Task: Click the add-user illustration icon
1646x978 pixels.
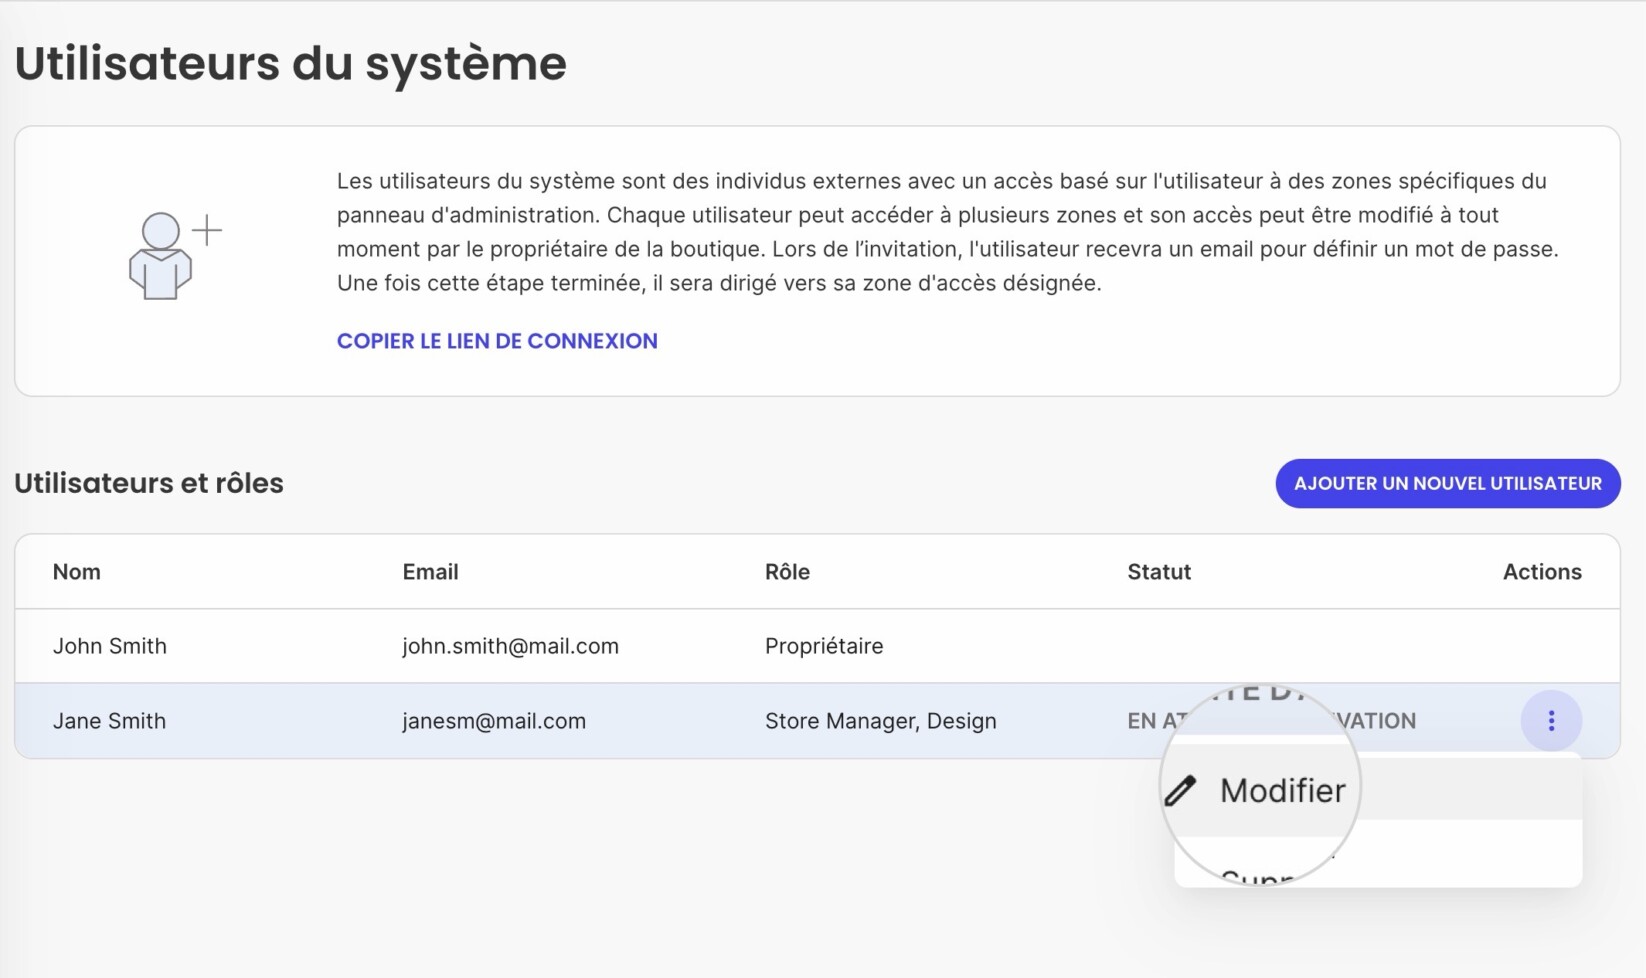Action: click(x=175, y=256)
